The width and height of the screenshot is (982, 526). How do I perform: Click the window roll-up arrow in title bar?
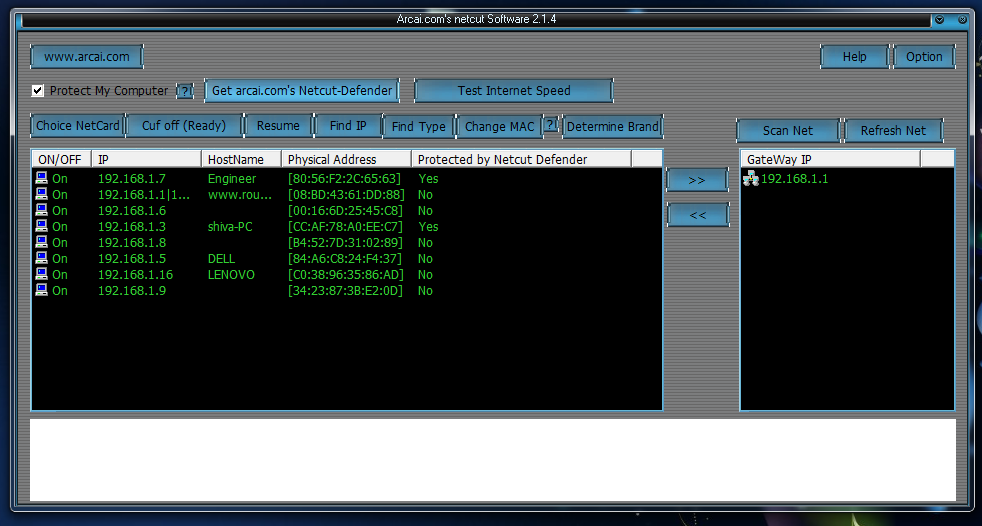point(939,20)
